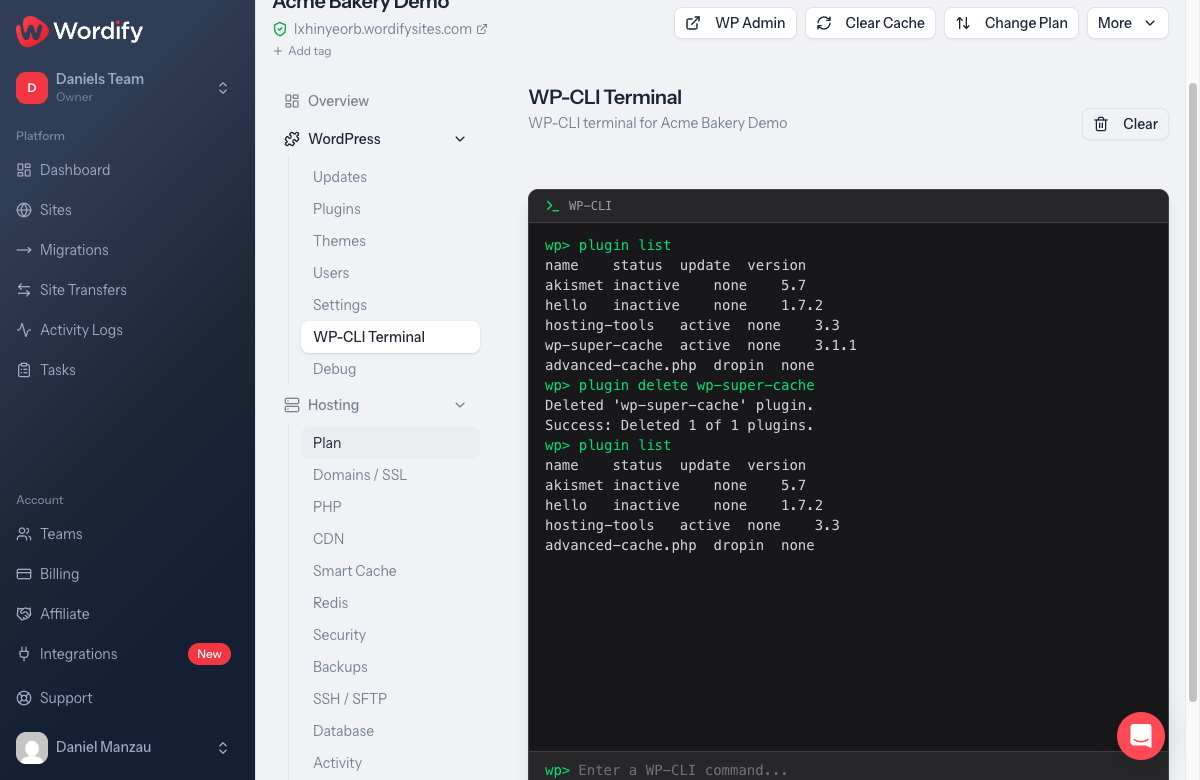Click the WP-CLI terminal header label
The image size is (1200, 780).
pyautogui.click(x=590, y=206)
